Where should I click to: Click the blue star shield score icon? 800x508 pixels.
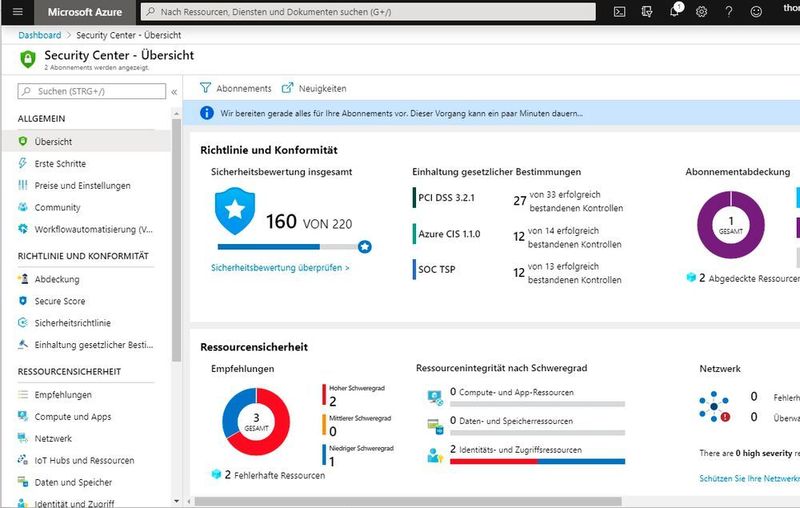tap(235, 211)
